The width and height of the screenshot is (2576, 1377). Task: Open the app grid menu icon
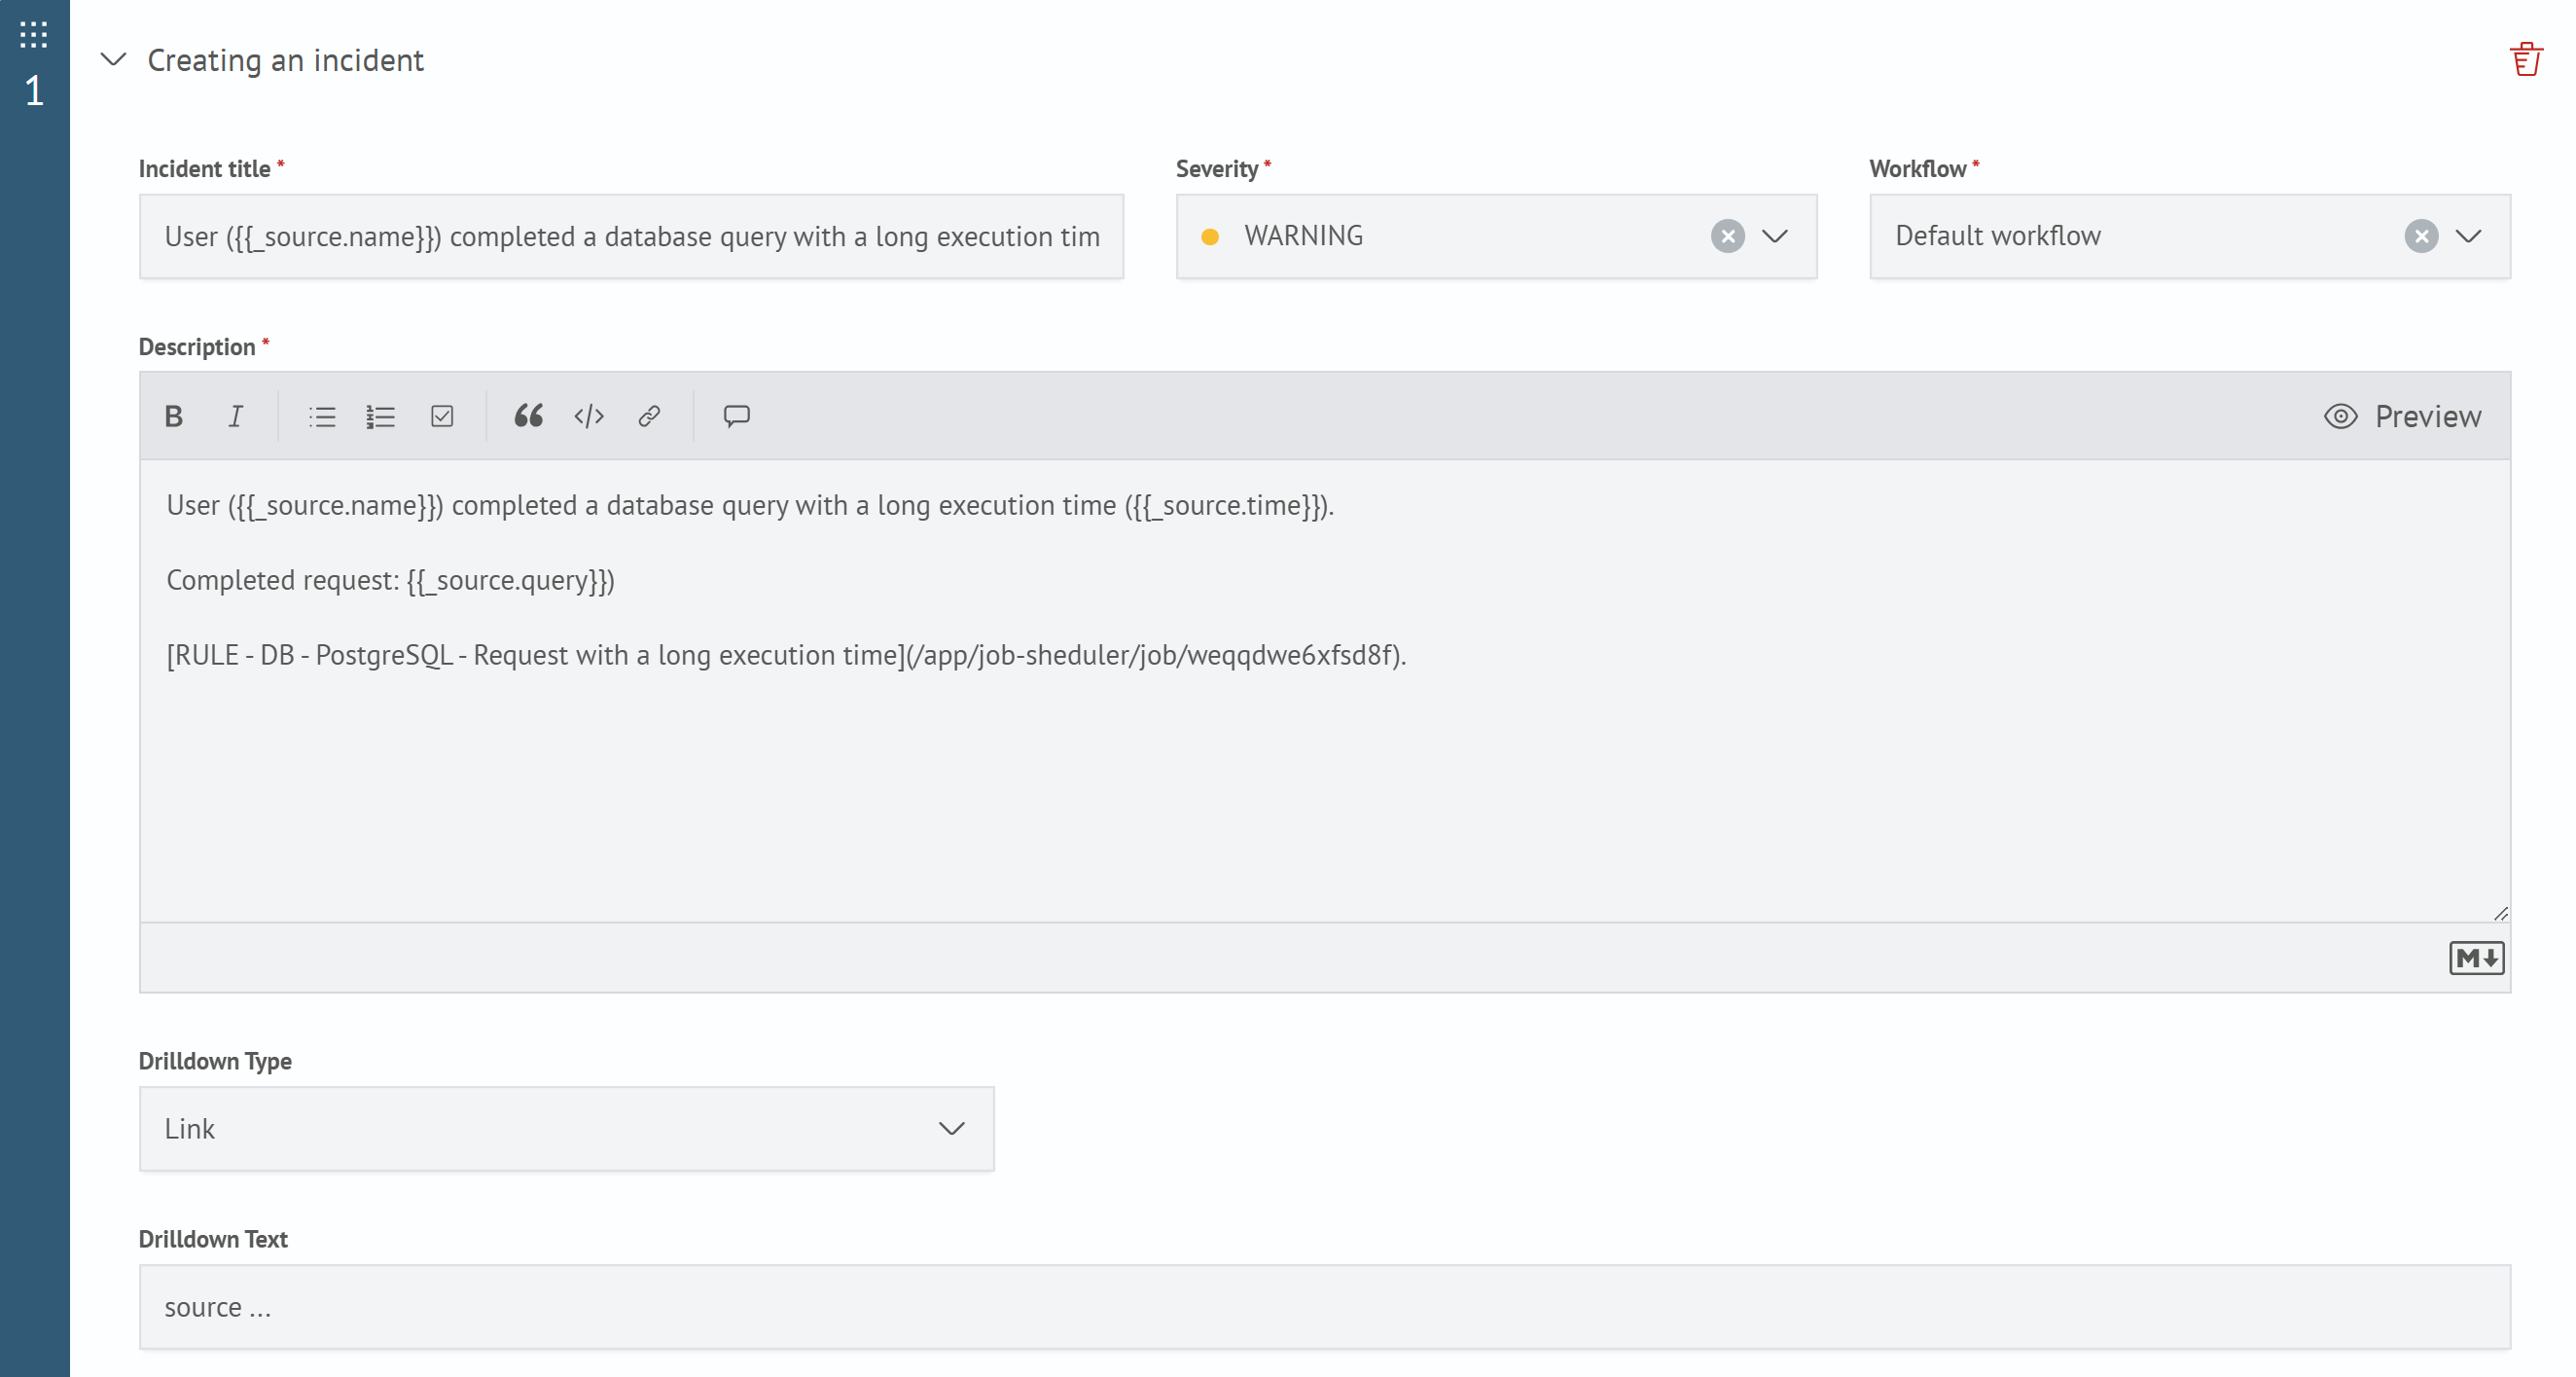34,35
